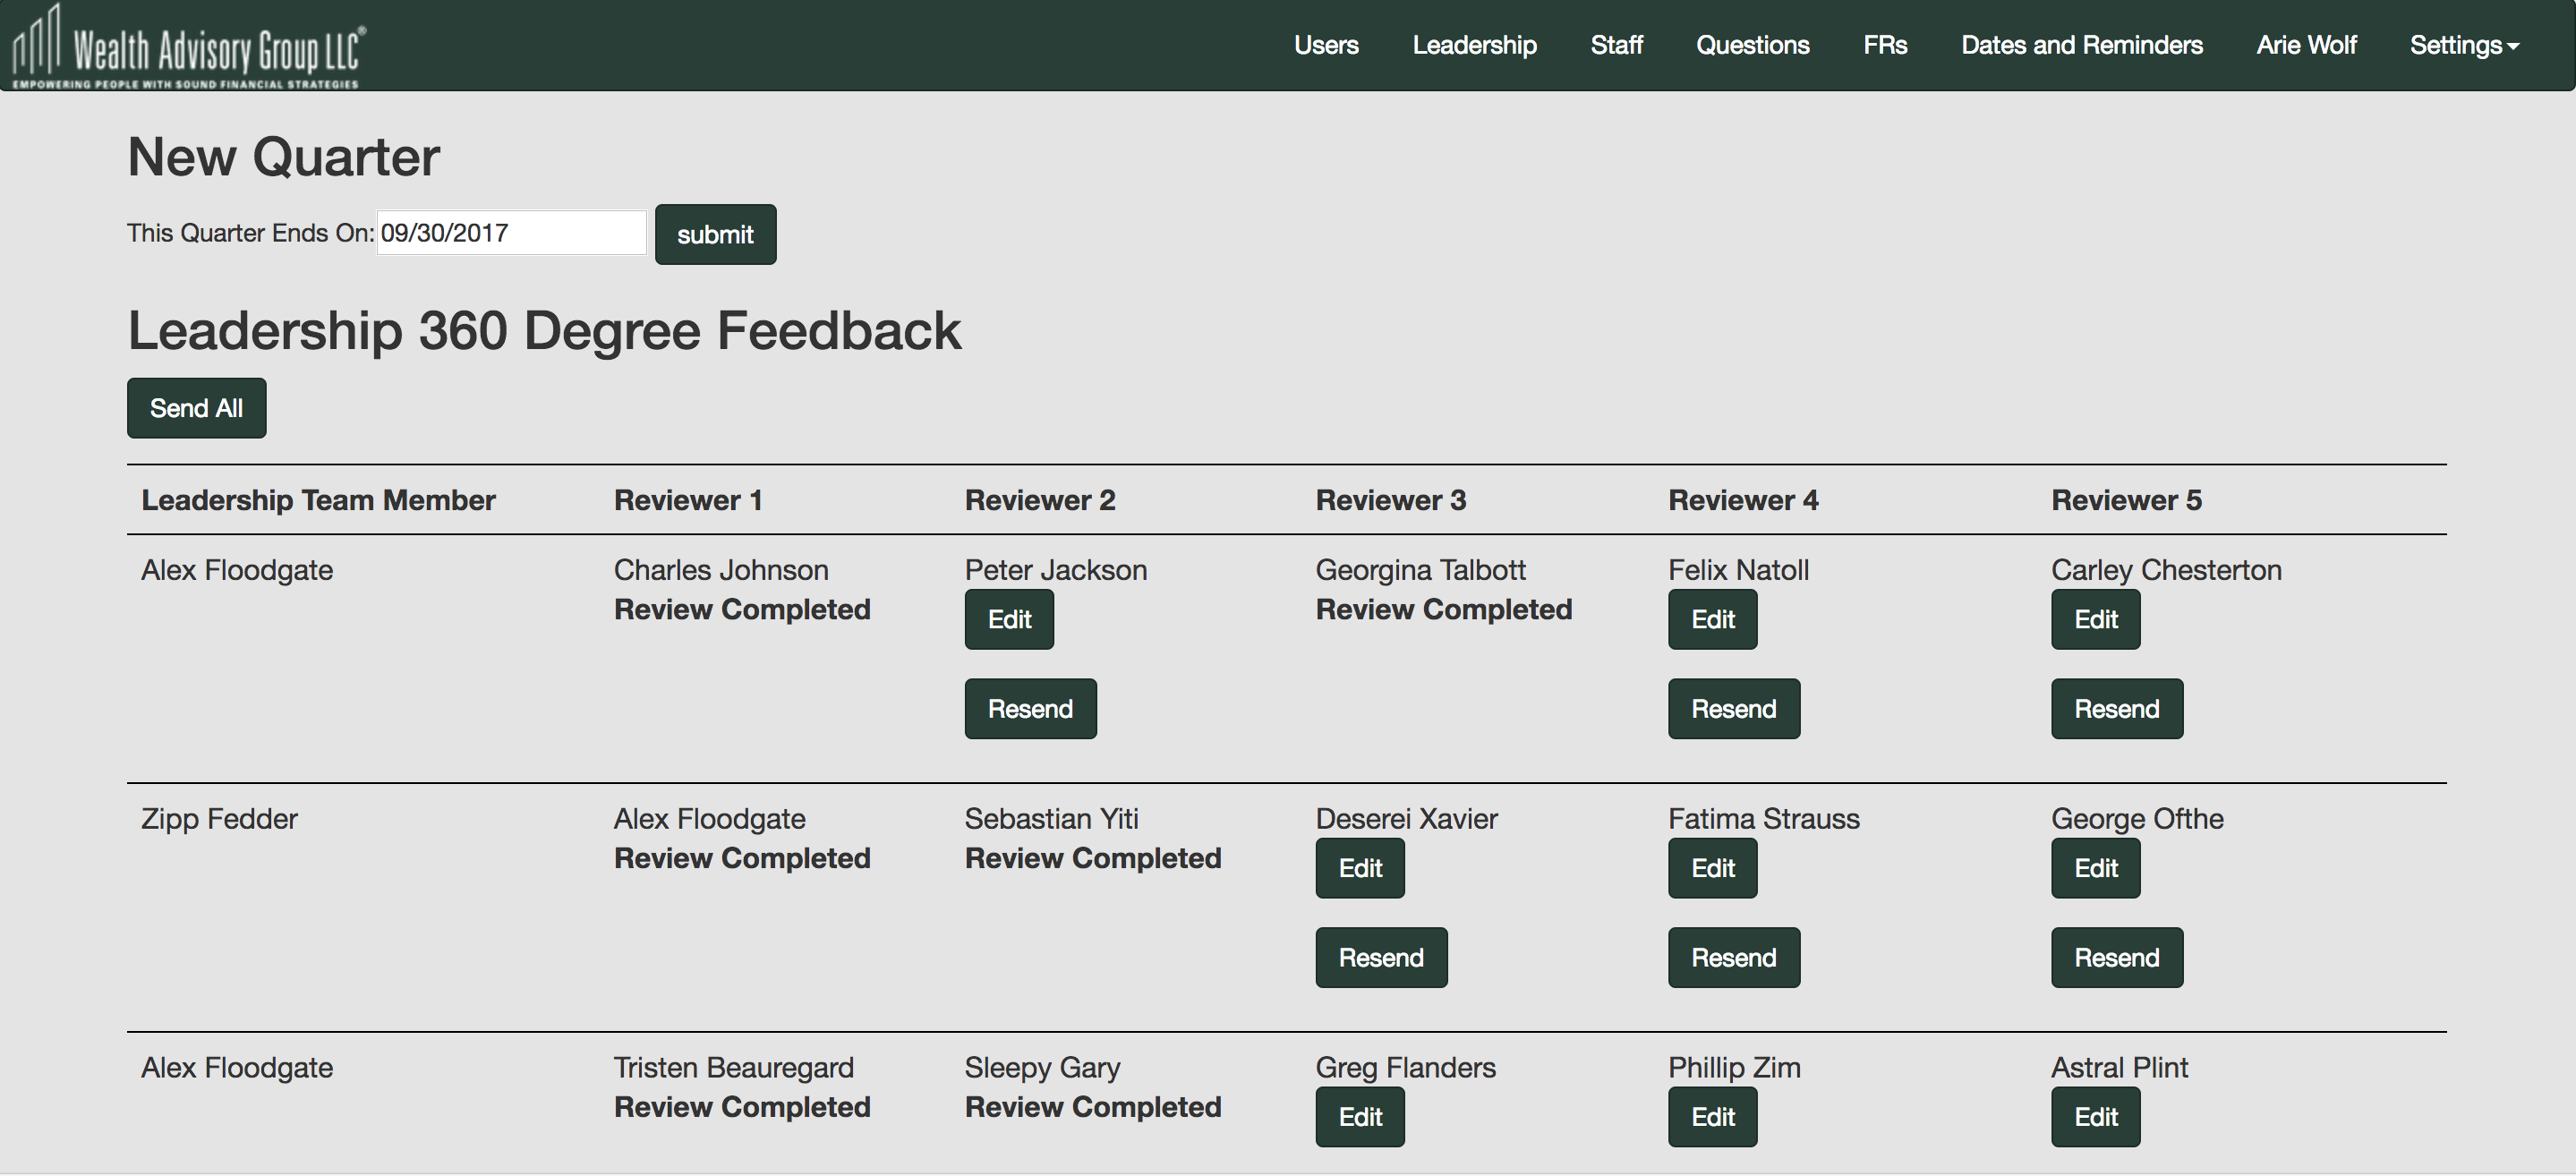The height and width of the screenshot is (1176, 2576).
Task: Open the Staff navigation link
Action: (1616, 45)
